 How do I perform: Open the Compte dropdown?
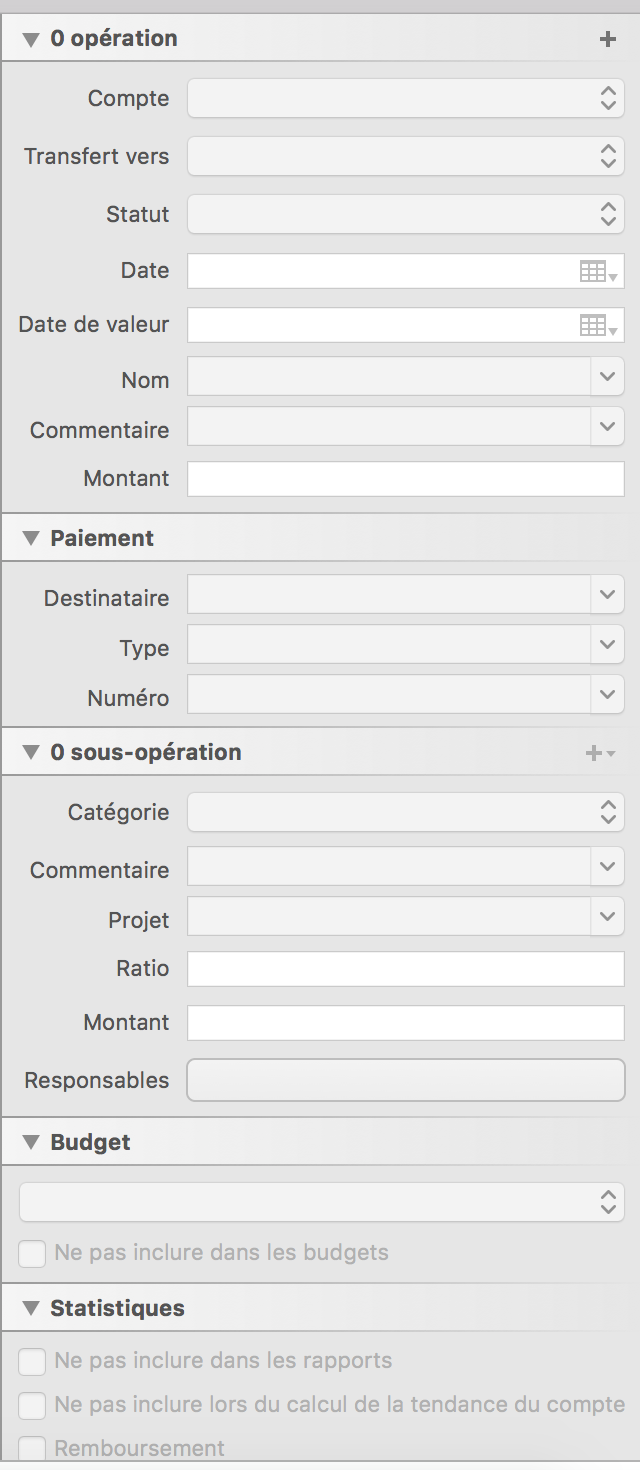pos(406,98)
